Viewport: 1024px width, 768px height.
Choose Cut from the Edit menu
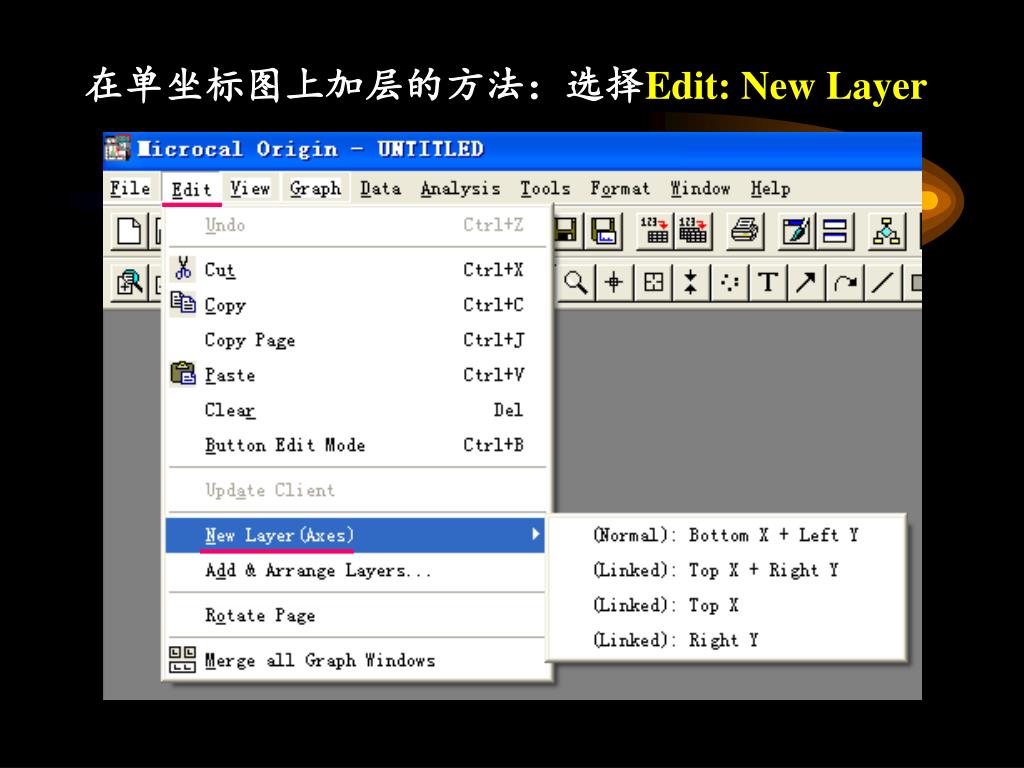(x=356, y=269)
